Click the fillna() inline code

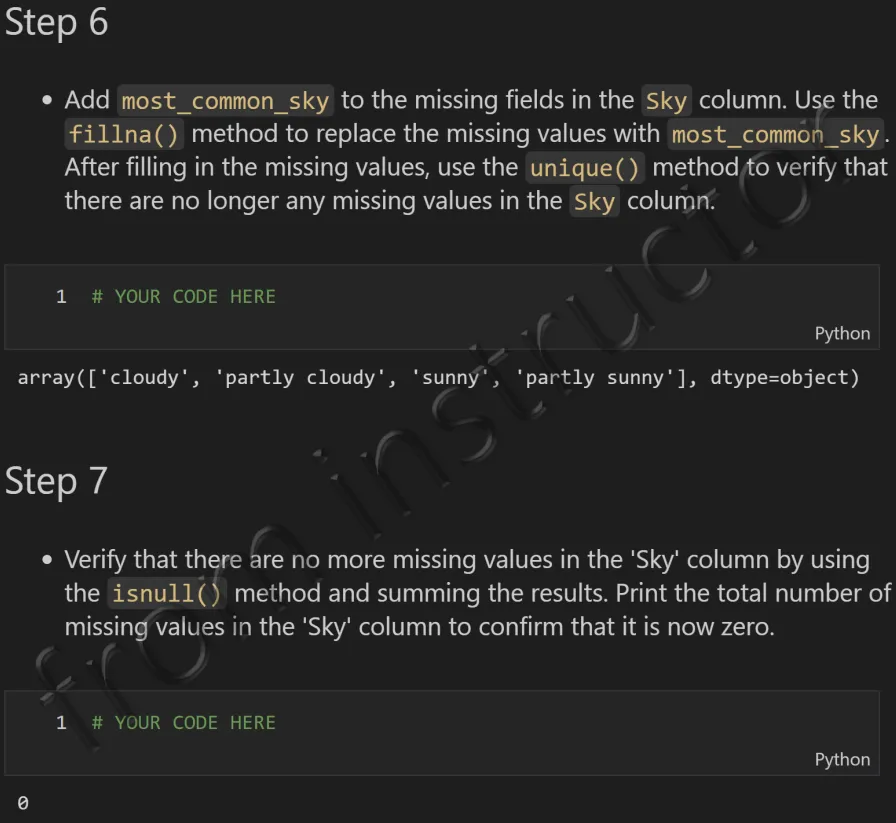(123, 134)
